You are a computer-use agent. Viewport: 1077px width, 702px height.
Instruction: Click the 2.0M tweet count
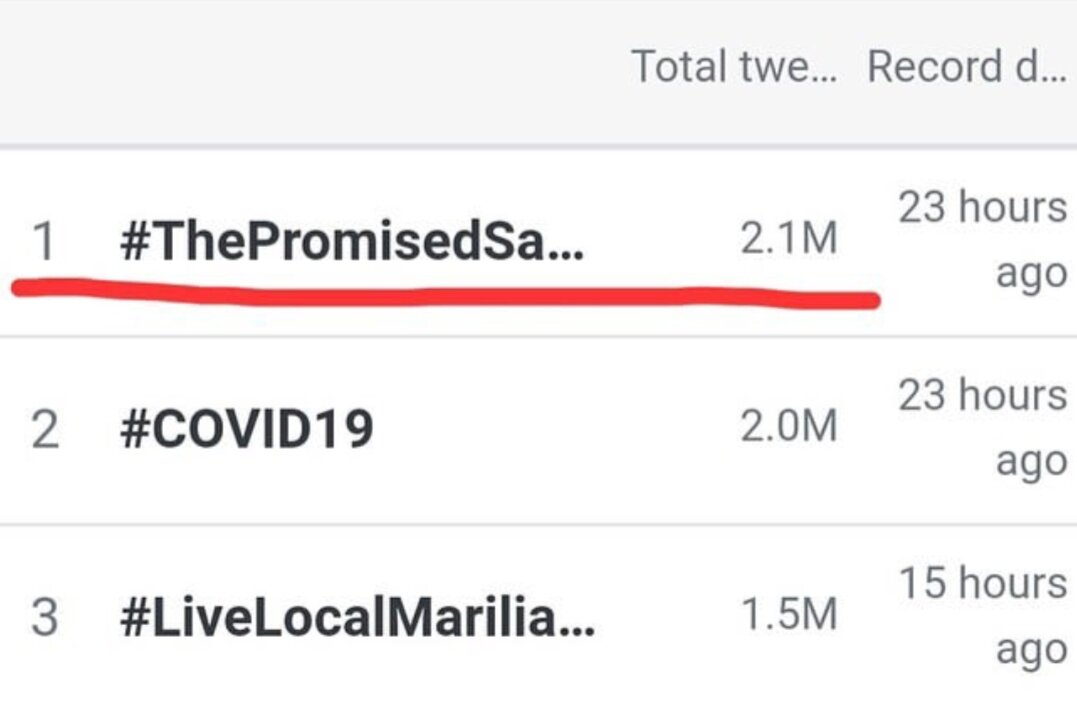click(789, 426)
